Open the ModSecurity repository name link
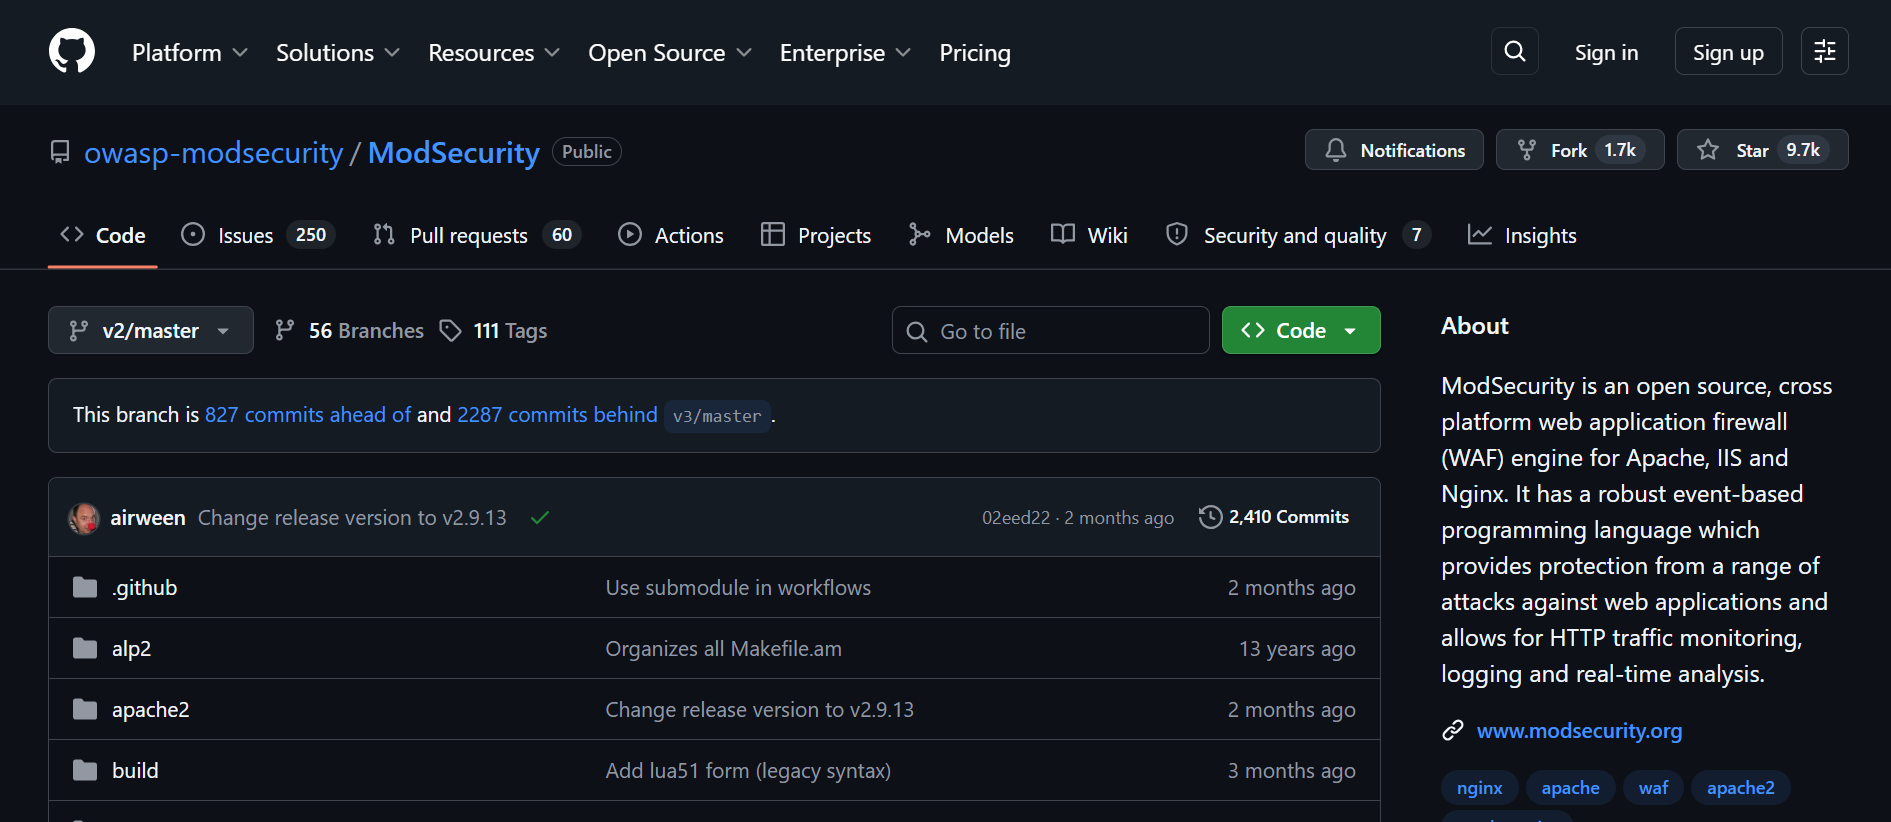This screenshot has height=822, width=1891. pyautogui.click(x=454, y=152)
